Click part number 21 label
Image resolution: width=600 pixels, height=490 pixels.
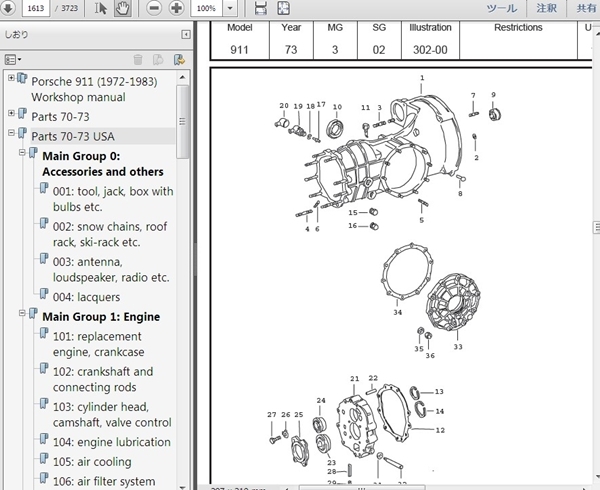coord(354,379)
